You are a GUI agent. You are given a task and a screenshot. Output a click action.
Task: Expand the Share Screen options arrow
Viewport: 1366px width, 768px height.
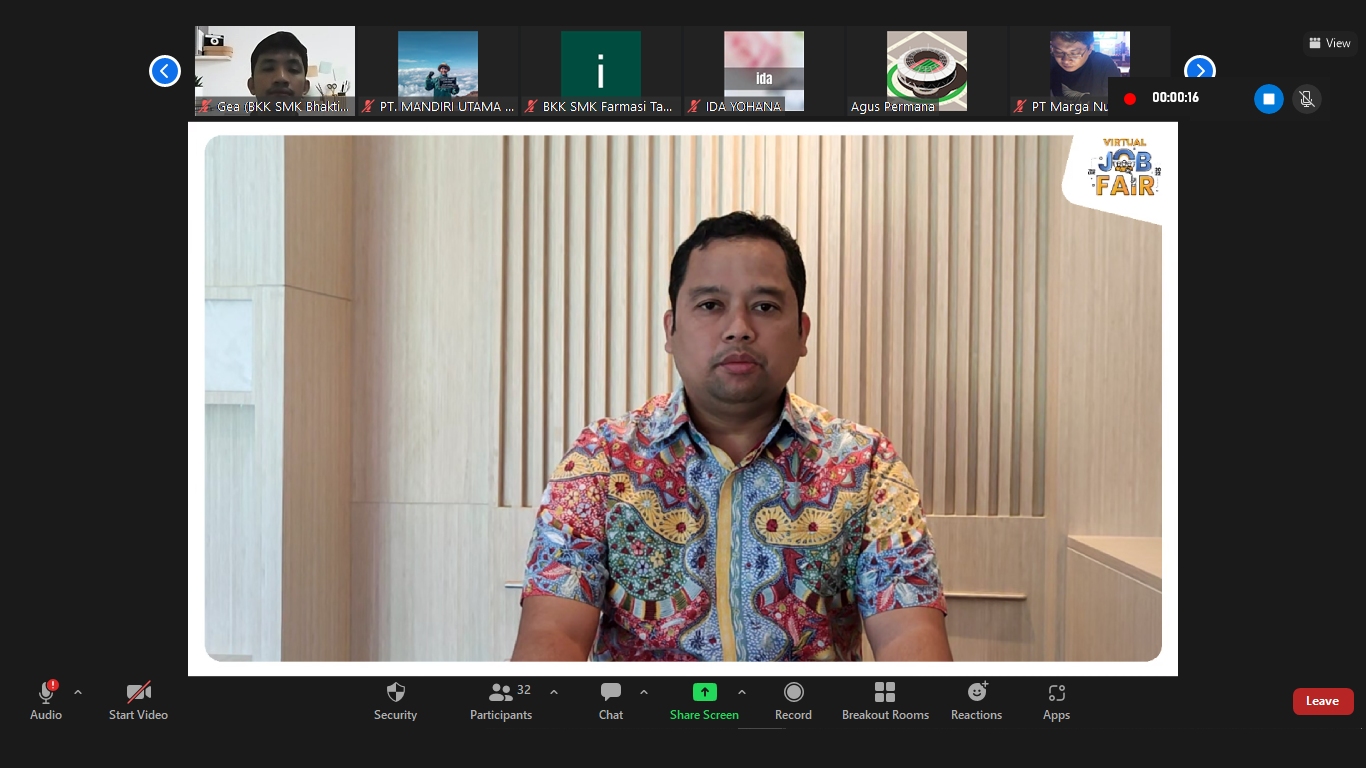741,692
